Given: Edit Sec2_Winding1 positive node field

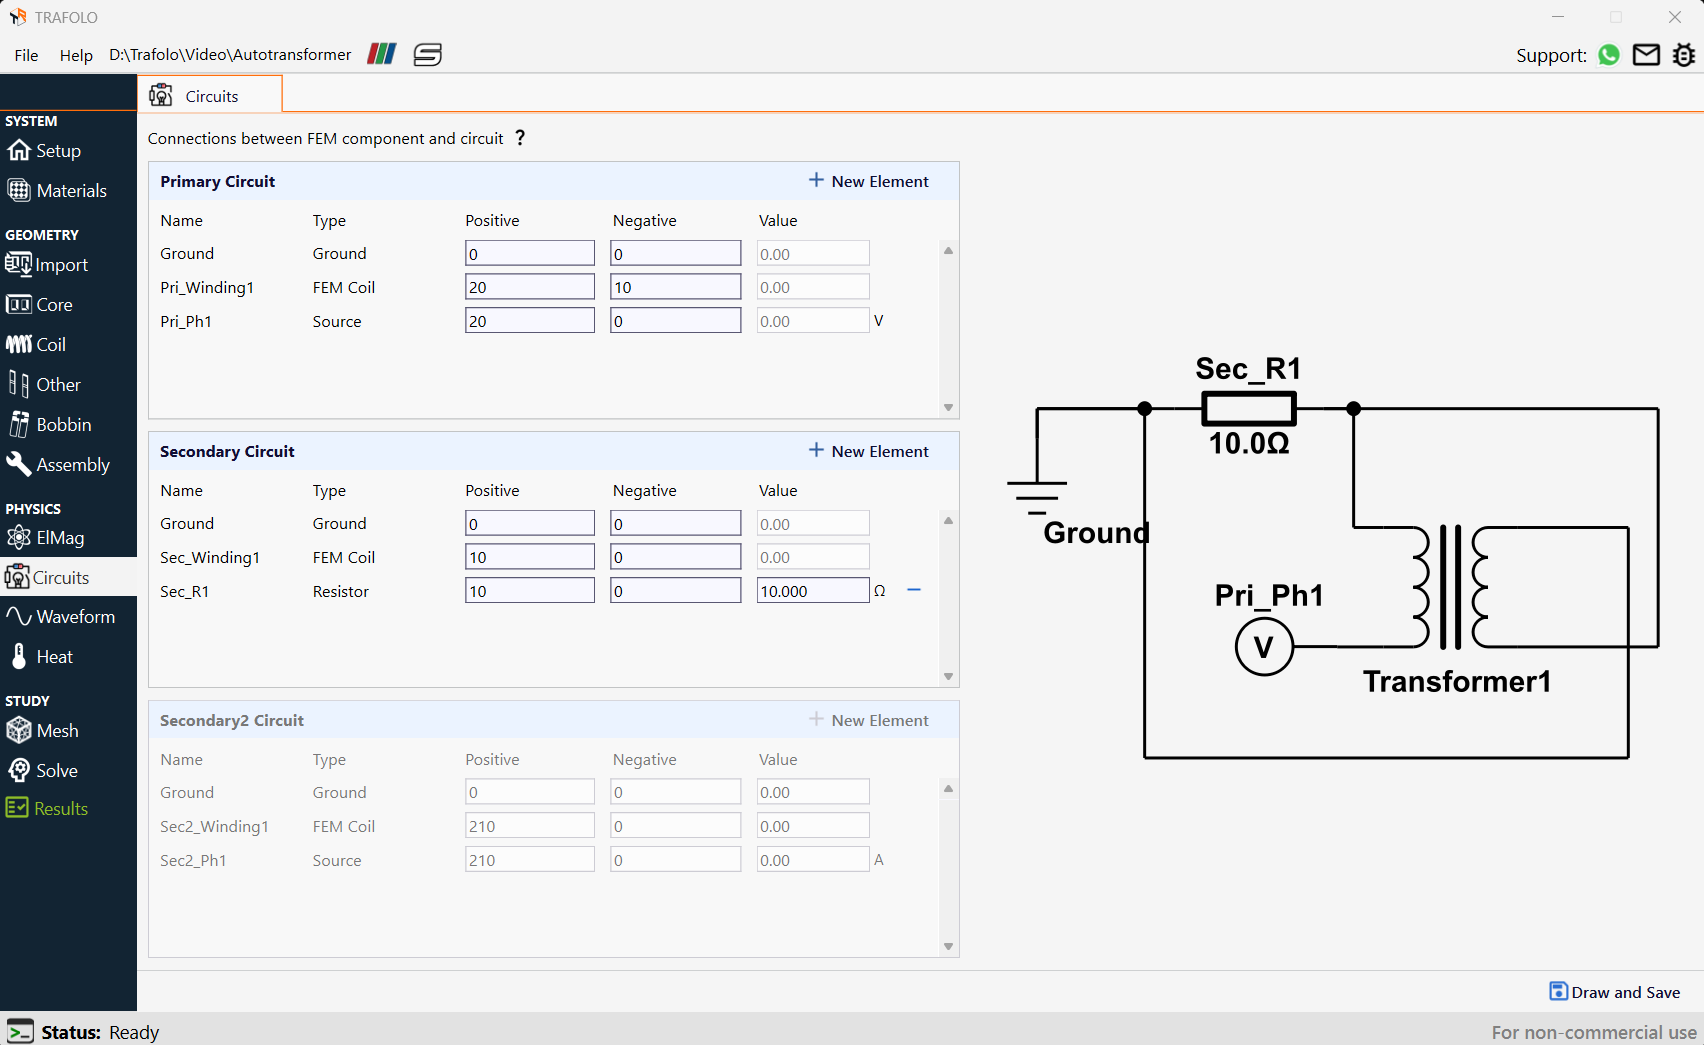Looking at the screenshot, I should pos(530,826).
